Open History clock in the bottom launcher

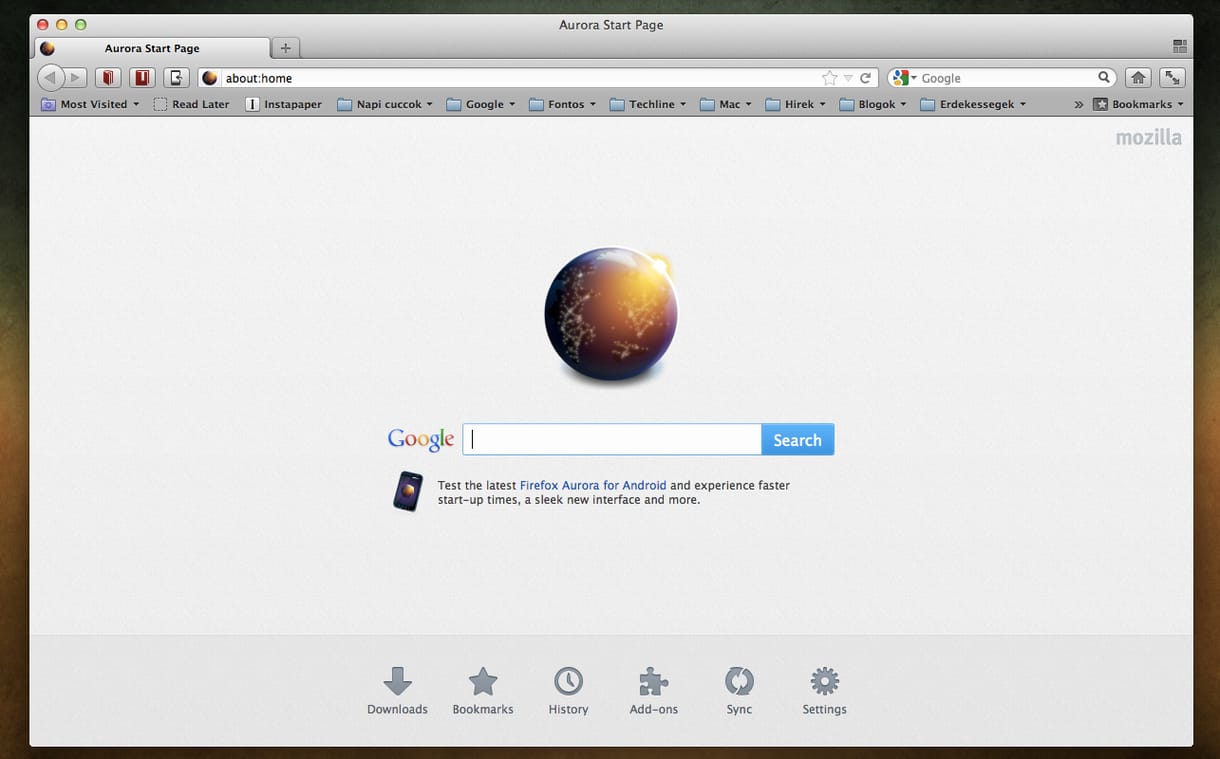pyautogui.click(x=568, y=691)
